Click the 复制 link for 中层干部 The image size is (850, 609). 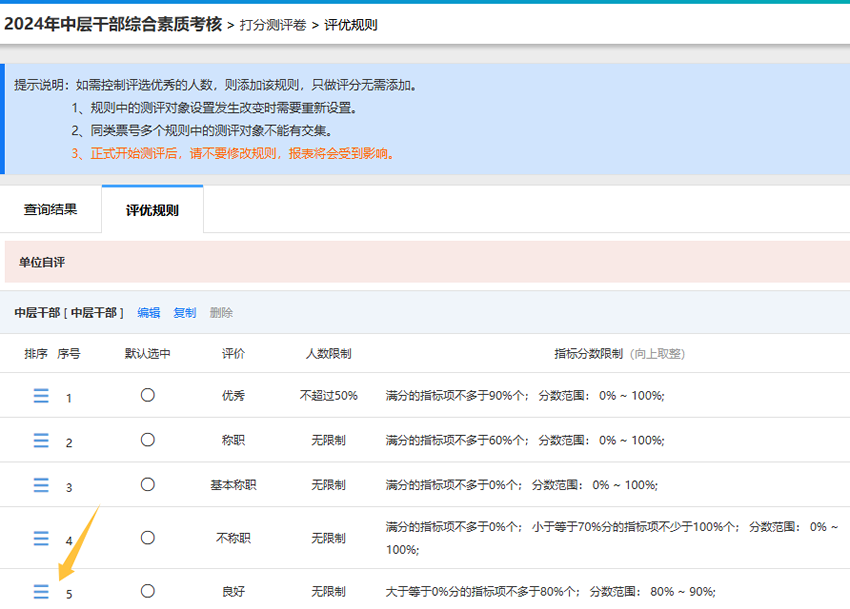(185, 313)
